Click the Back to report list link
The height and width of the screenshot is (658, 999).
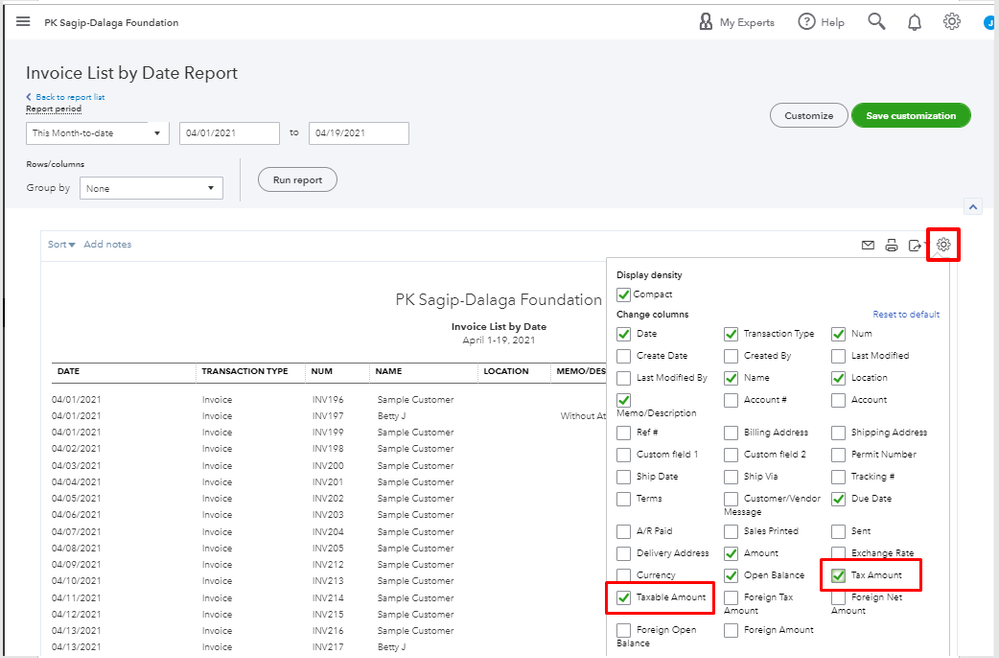click(x=69, y=97)
